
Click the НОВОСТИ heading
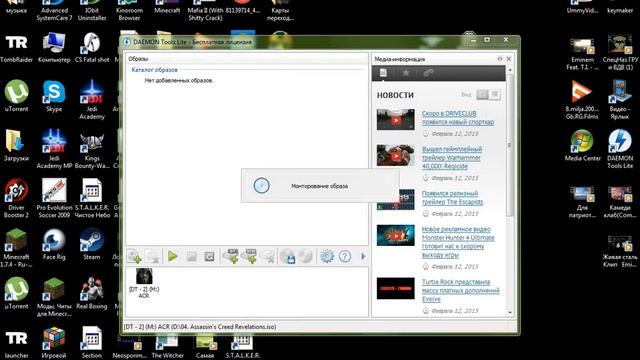click(395, 95)
